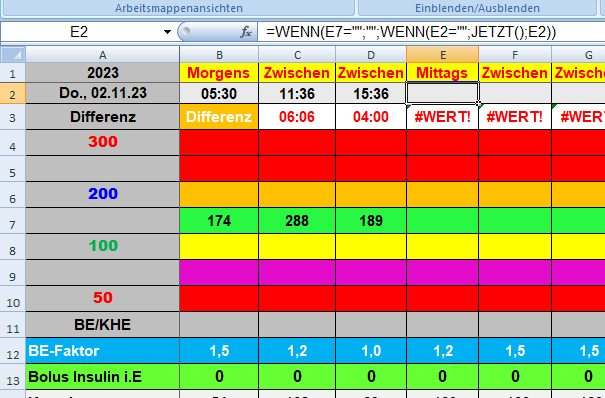Screen dimensions: 605x398
Task: Click BE-Faktor value 1,0 in column D
Action: [x=371, y=351]
